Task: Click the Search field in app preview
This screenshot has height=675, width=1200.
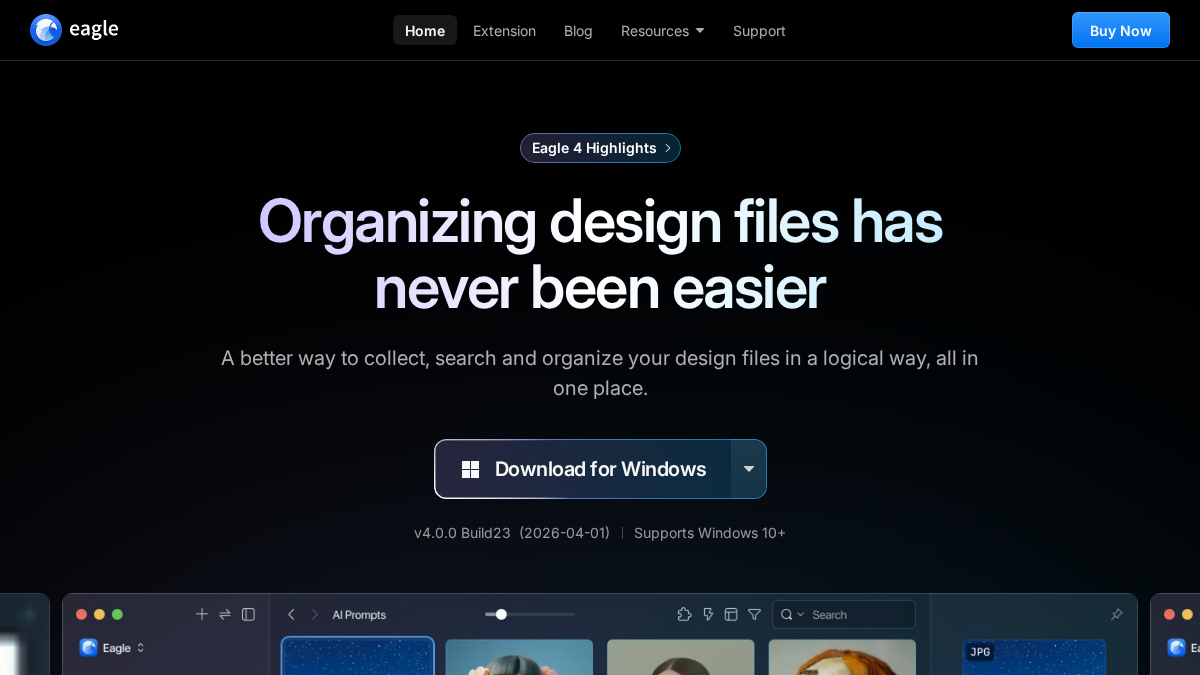Action: [844, 614]
